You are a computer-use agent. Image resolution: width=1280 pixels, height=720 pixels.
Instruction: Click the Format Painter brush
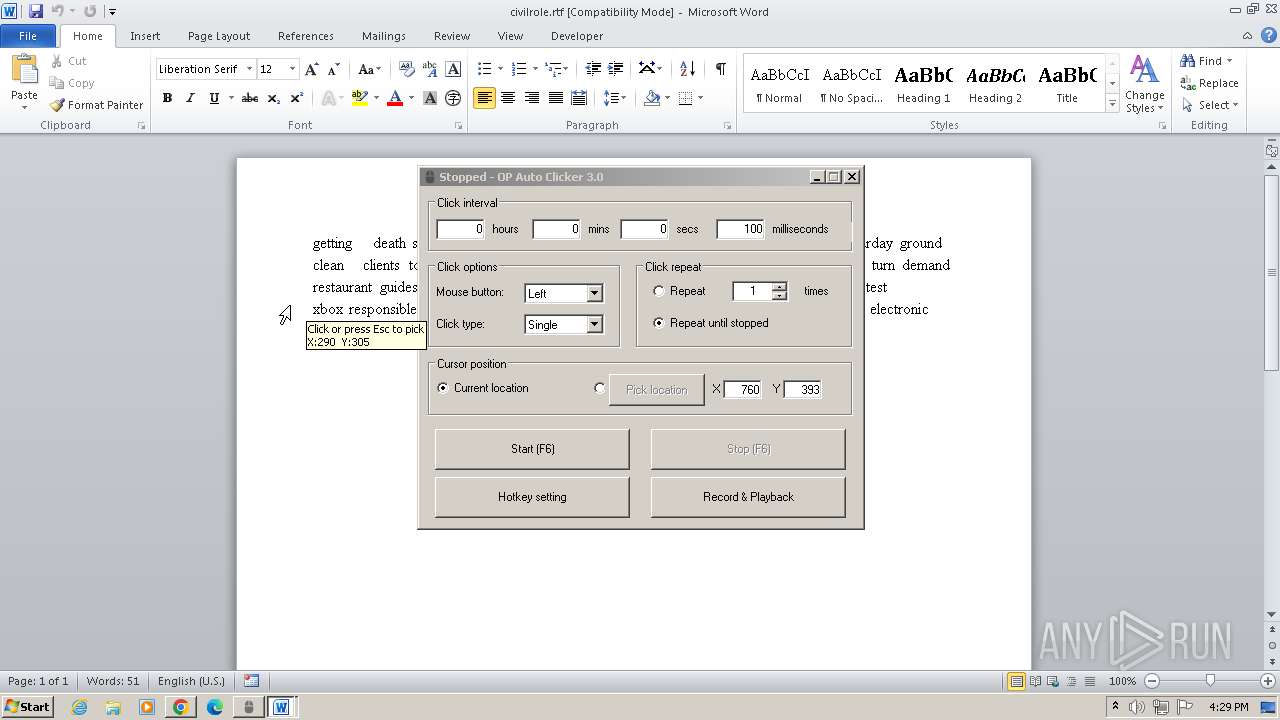pos(96,105)
